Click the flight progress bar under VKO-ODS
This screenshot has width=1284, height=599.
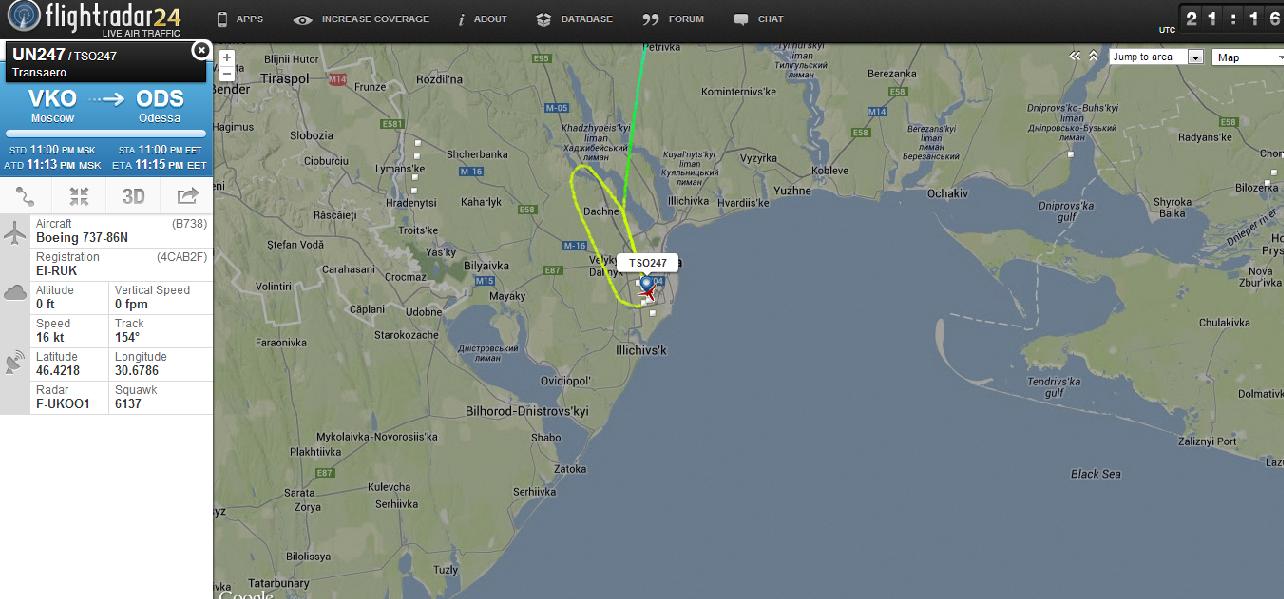[x=106, y=133]
